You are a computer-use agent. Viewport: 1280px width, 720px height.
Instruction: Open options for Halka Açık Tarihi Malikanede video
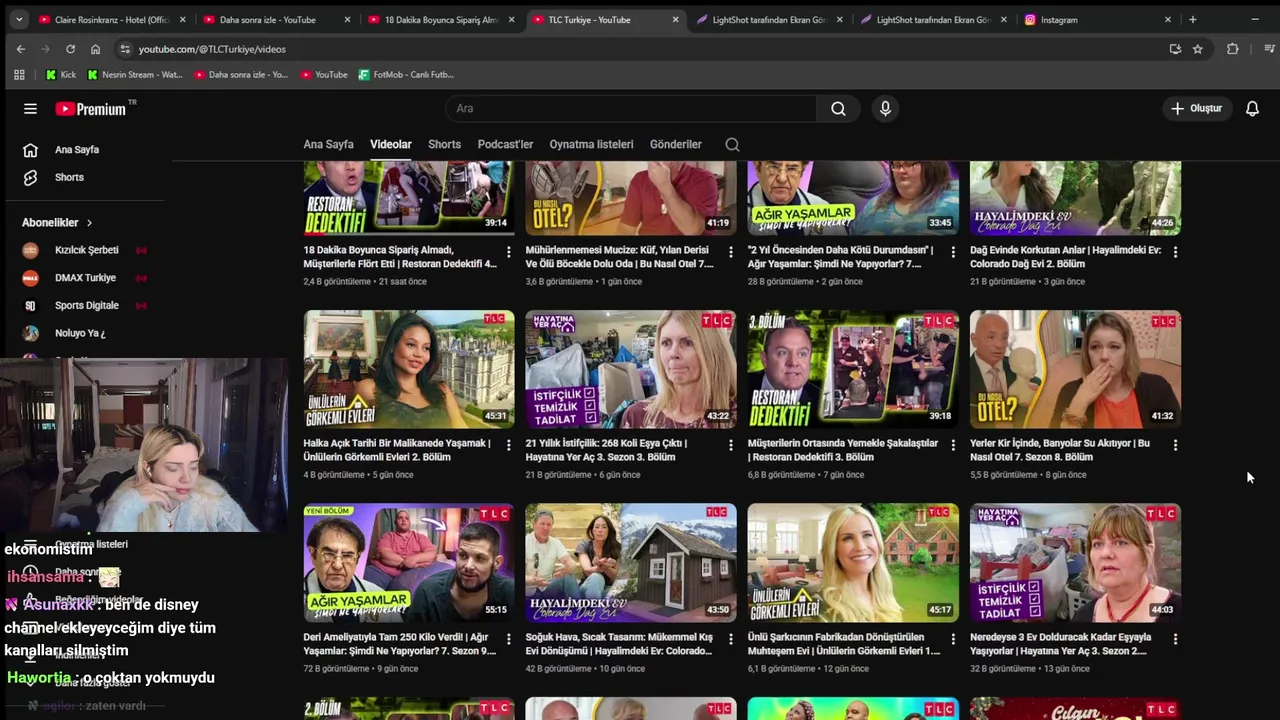pos(508,445)
